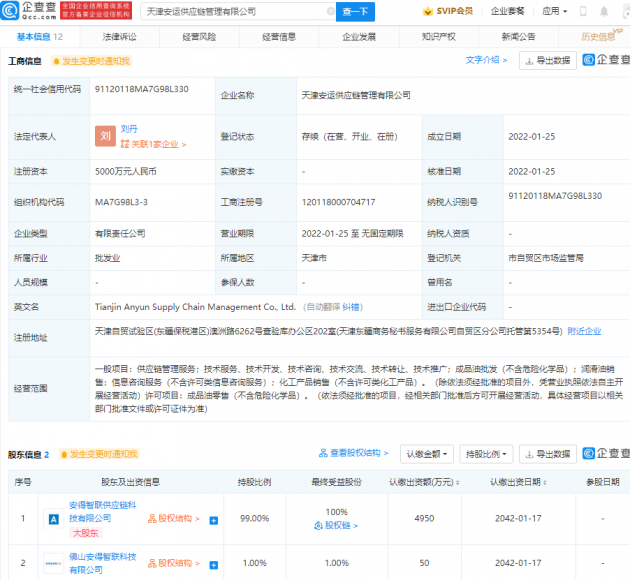Open 股权结构 link for 佛山安得智联 row
The image size is (630, 580).
click(174, 564)
